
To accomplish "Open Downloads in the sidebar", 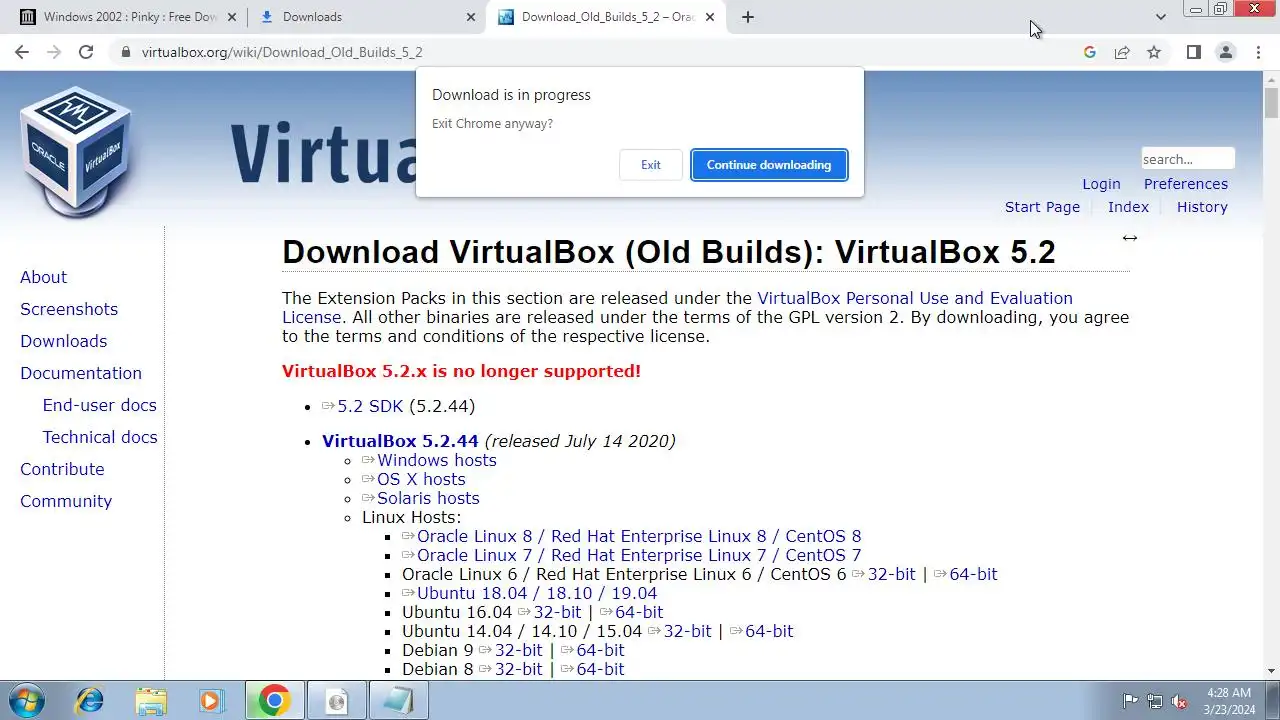I will (x=63, y=341).
